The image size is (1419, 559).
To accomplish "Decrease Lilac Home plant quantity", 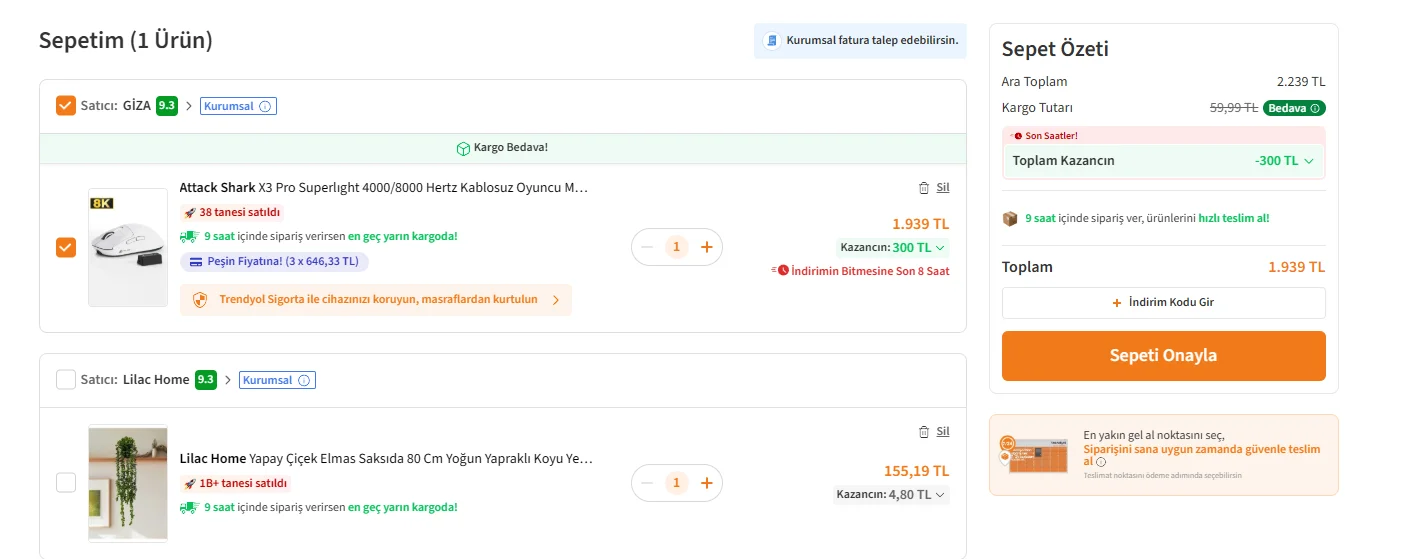I will [x=647, y=483].
